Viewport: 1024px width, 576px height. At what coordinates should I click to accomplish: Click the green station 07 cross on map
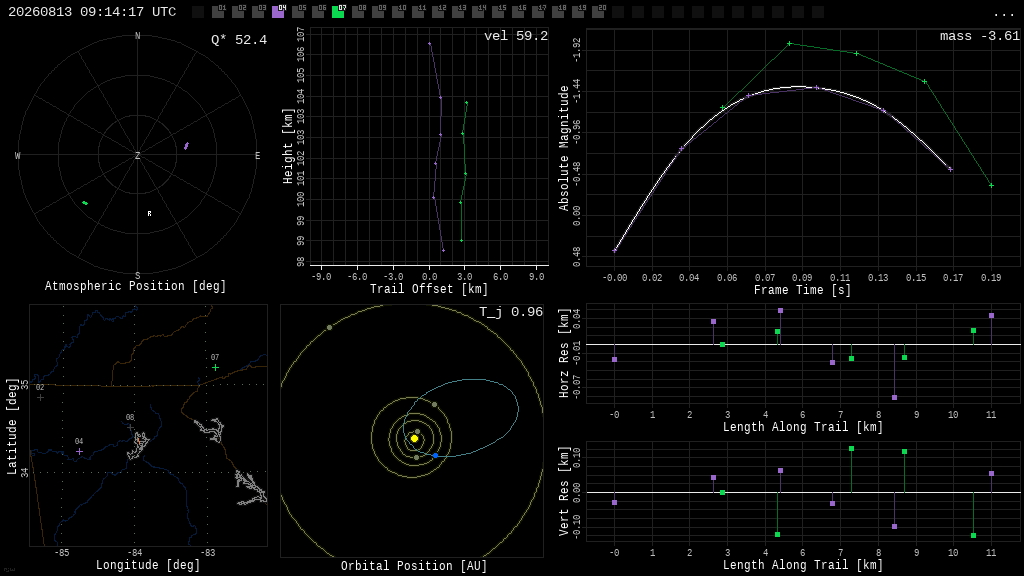pyautogui.click(x=216, y=368)
